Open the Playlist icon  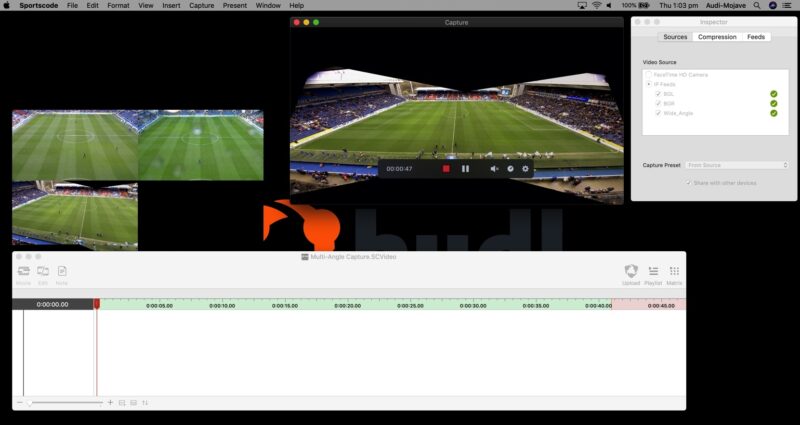653,272
